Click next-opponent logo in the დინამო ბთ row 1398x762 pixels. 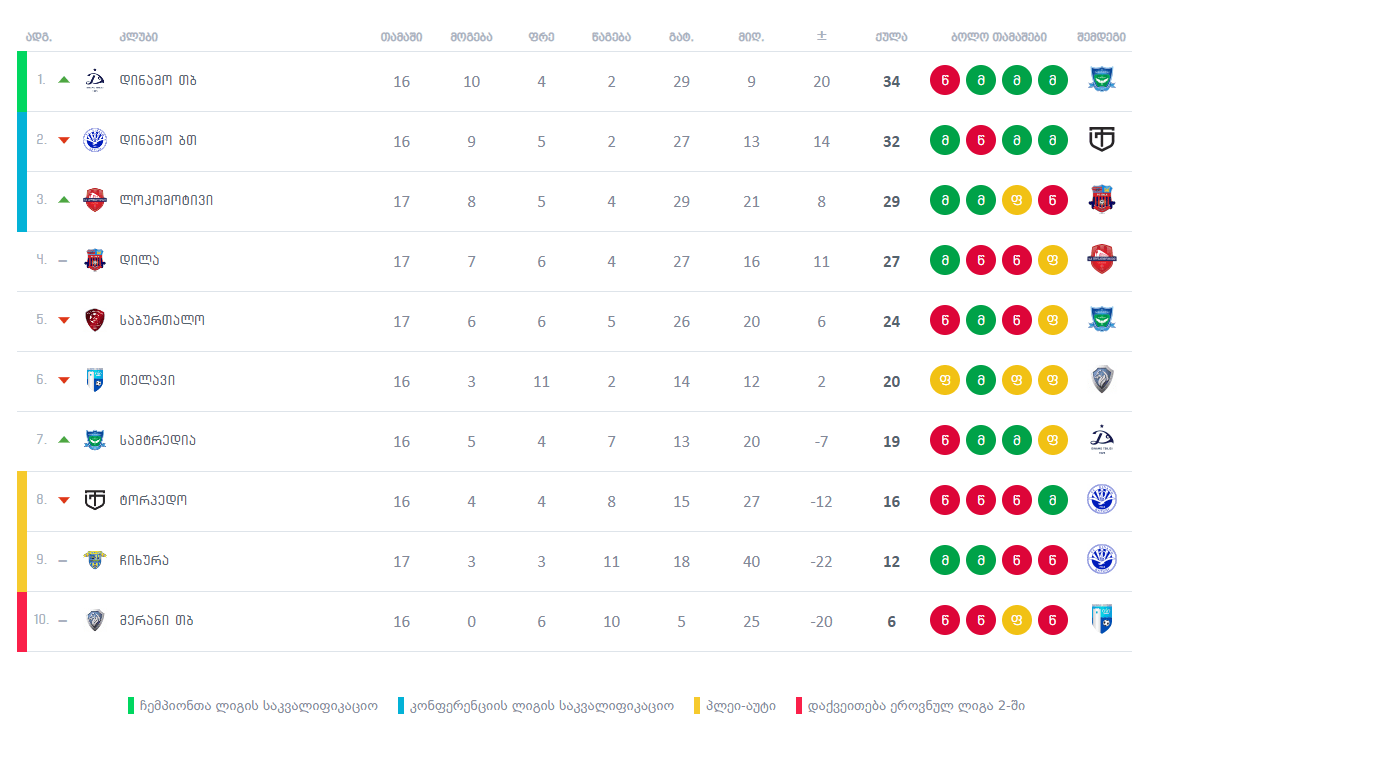click(1102, 140)
